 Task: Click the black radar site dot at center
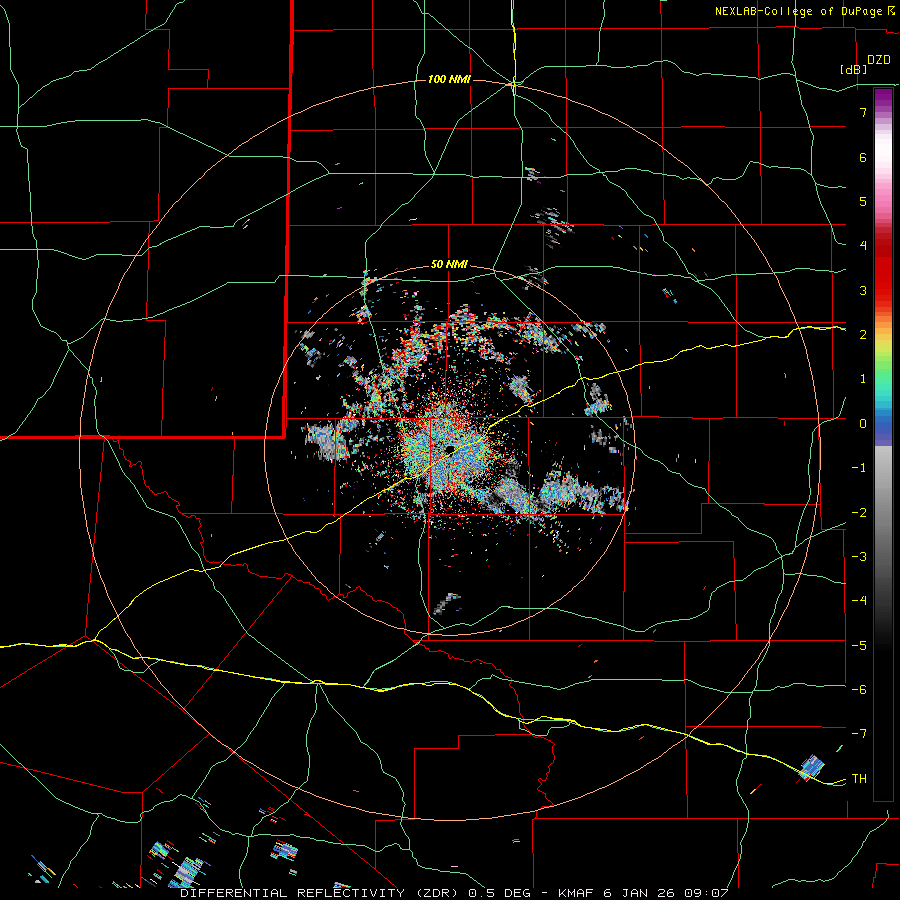click(x=449, y=449)
